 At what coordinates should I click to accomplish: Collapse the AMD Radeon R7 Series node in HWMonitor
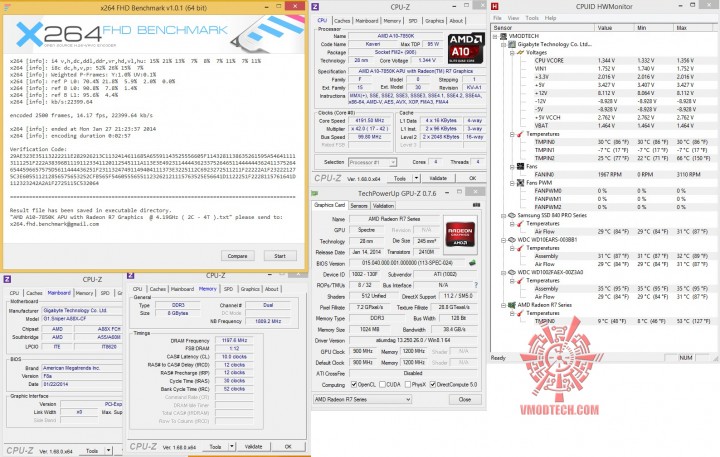pyautogui.click(x=504, y=305)
